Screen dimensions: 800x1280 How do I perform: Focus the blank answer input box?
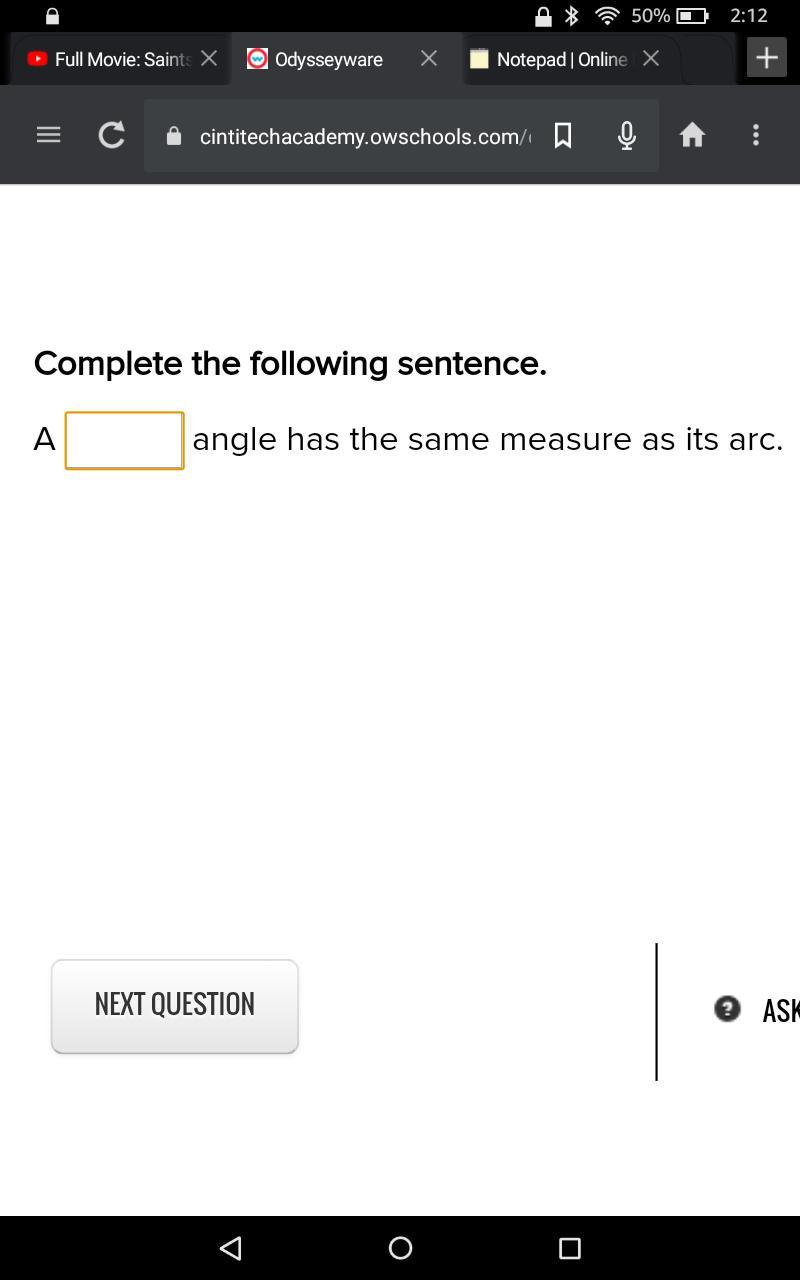(124, 440)
